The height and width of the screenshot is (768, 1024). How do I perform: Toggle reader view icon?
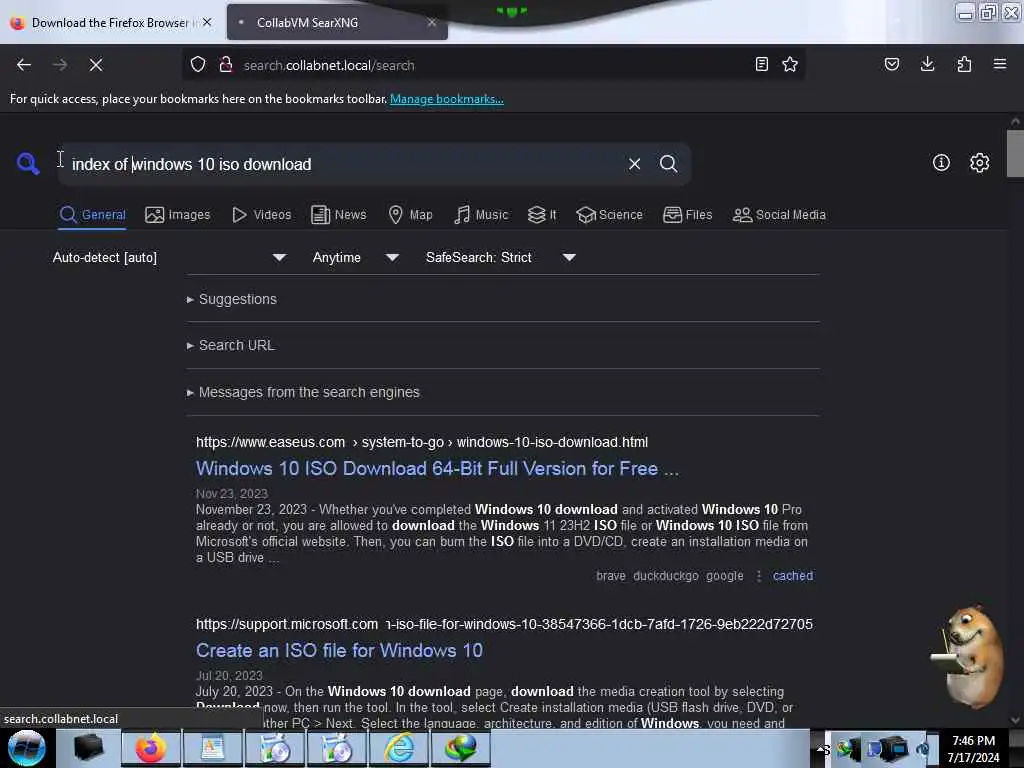coord(761,64)
